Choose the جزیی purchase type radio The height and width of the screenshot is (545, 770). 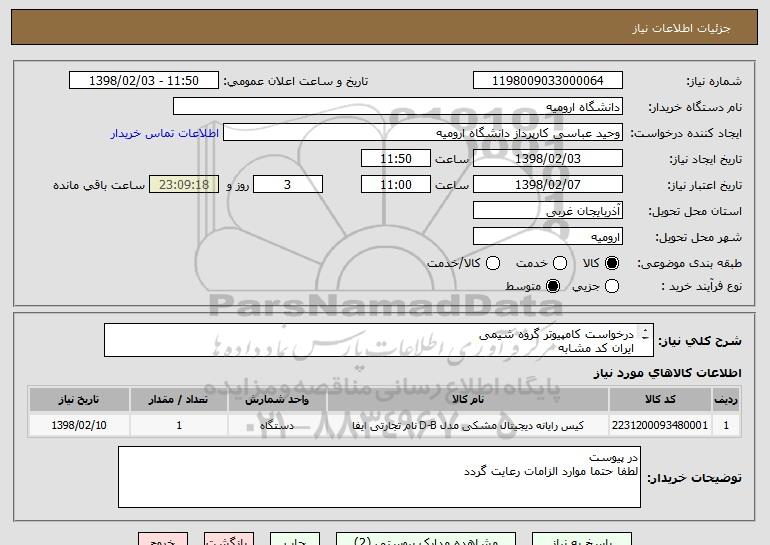pyautogui.click(x=612, y=286)
